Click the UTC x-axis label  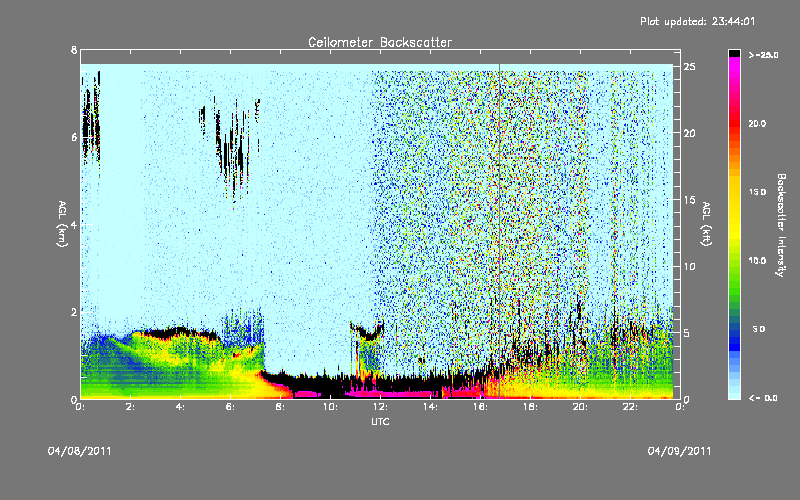pyautogui.click(x=380, y=421)
